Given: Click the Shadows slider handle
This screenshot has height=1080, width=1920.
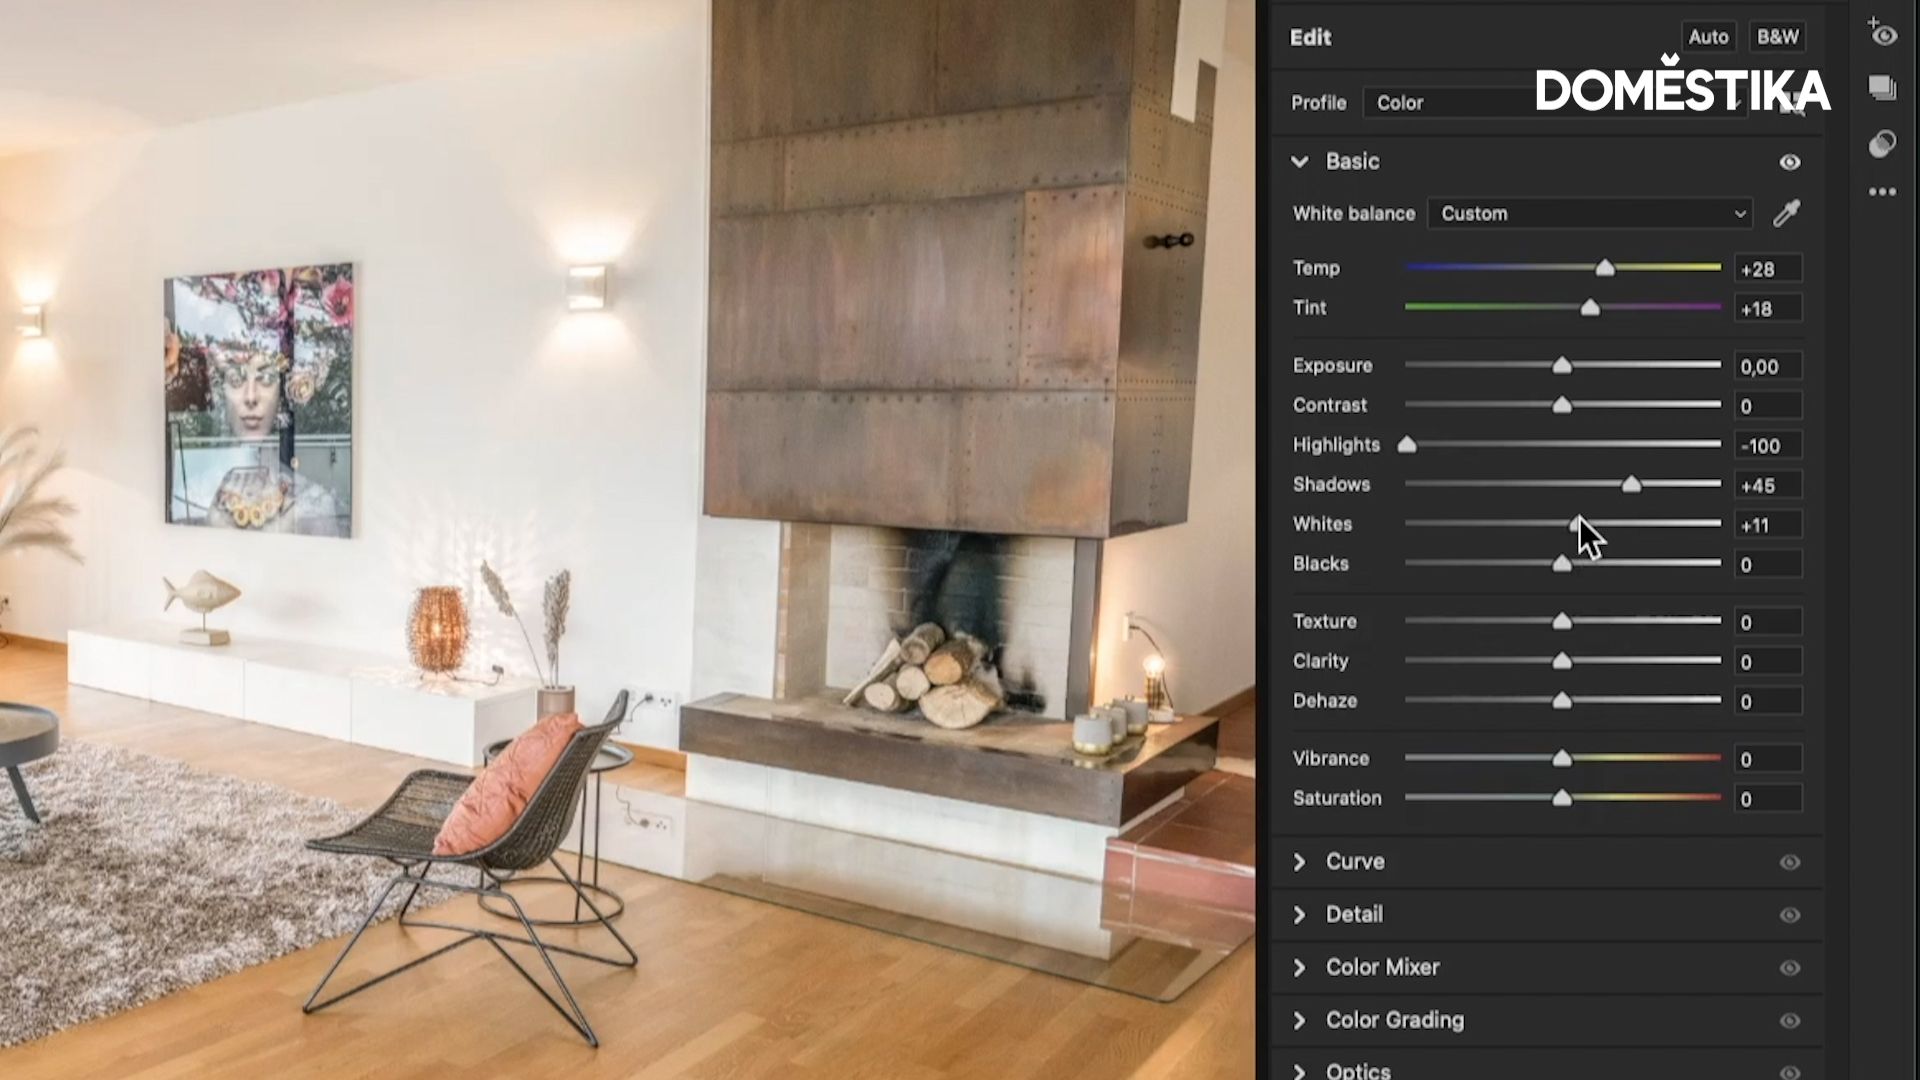Looking at the screenshot, I should 1631,485.
